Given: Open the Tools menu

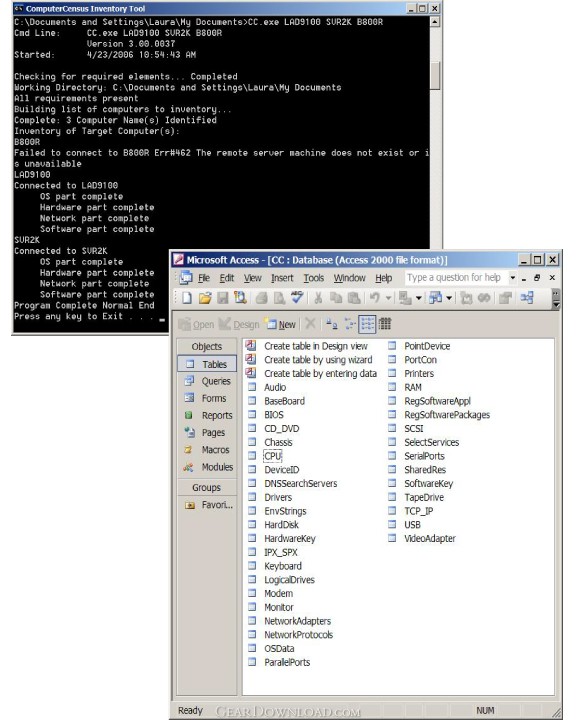Looking at the screenshot, I should click(314, 278).
